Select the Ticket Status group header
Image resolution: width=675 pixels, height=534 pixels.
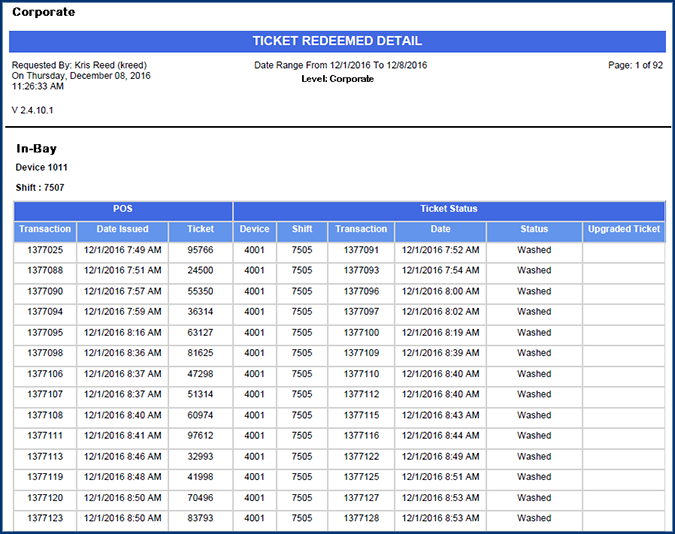pos(449,210)
